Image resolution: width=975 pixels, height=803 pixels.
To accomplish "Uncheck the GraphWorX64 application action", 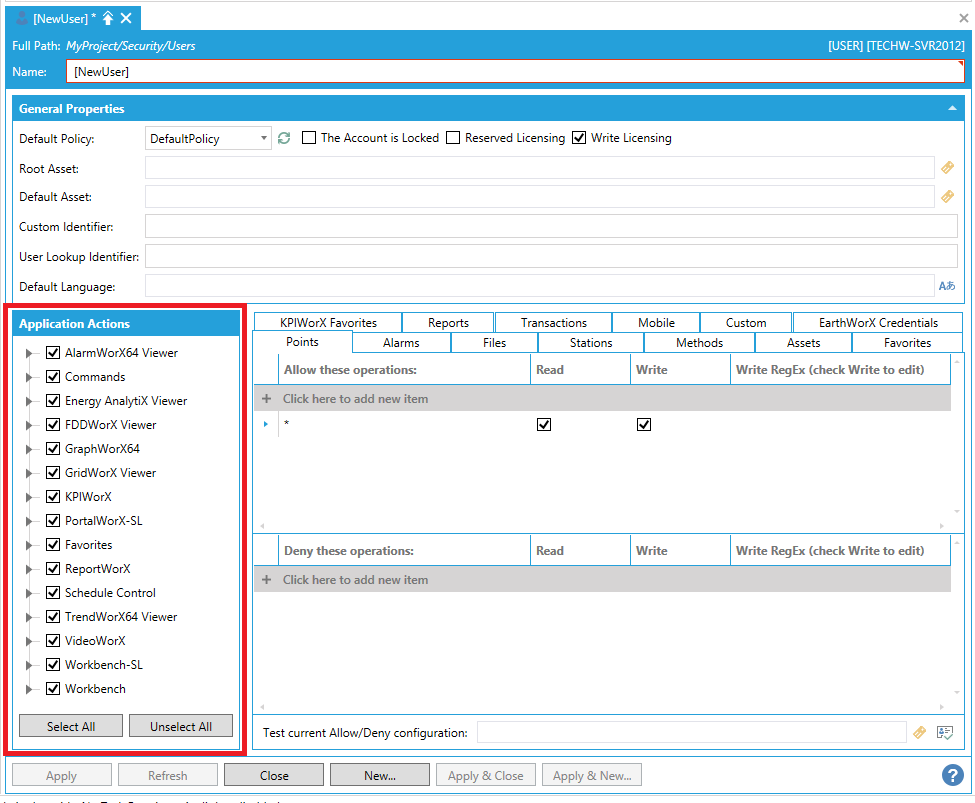I will pyautogui.click(x=54, y=449).
